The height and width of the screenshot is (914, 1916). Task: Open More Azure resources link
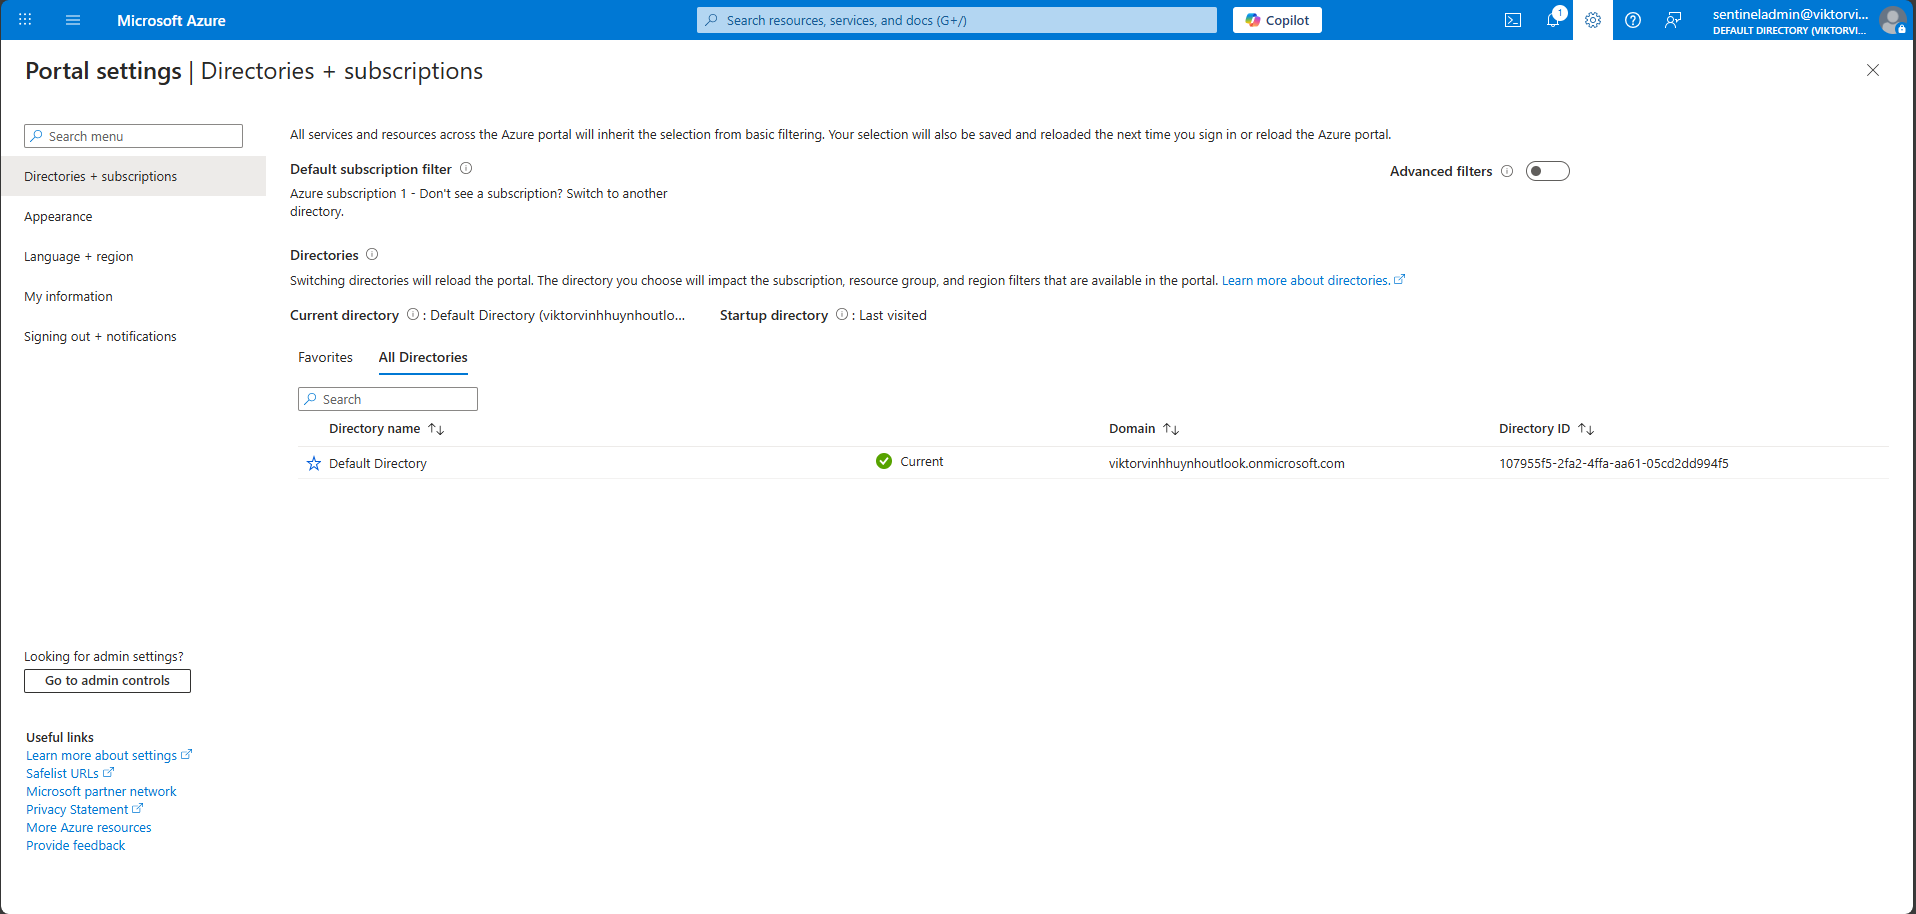click(x=89, y=828)
